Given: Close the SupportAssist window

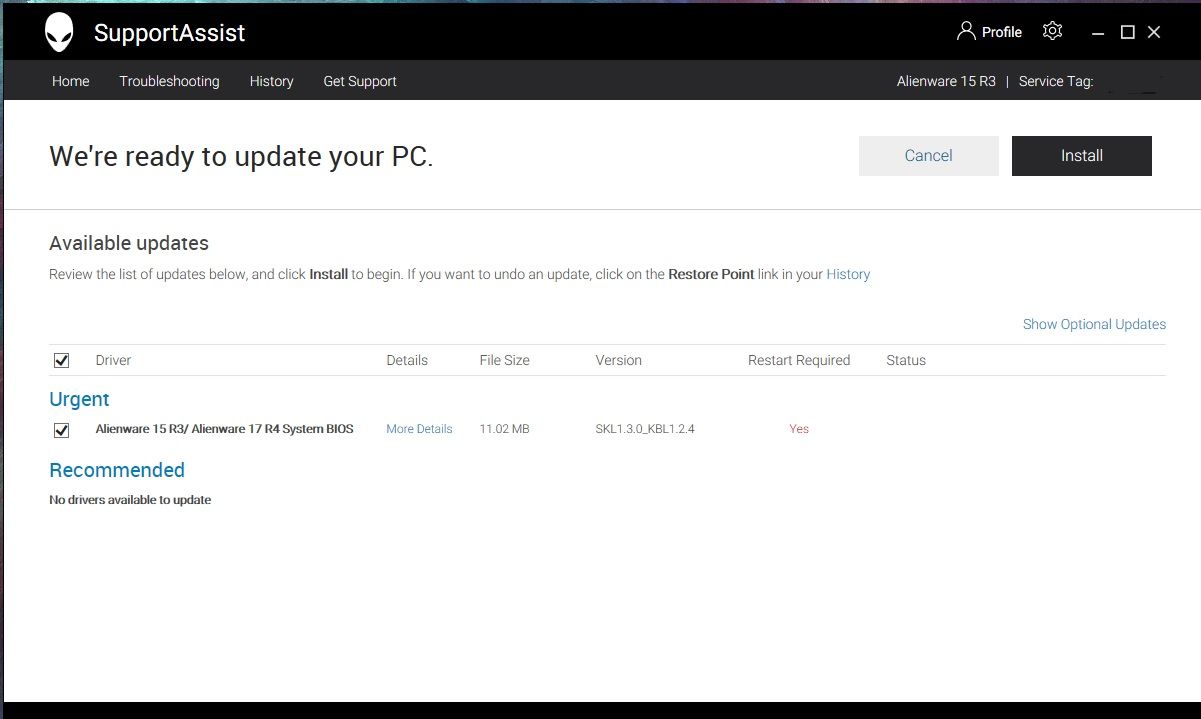Looking at the screenshot, I should click(1154, 33).
